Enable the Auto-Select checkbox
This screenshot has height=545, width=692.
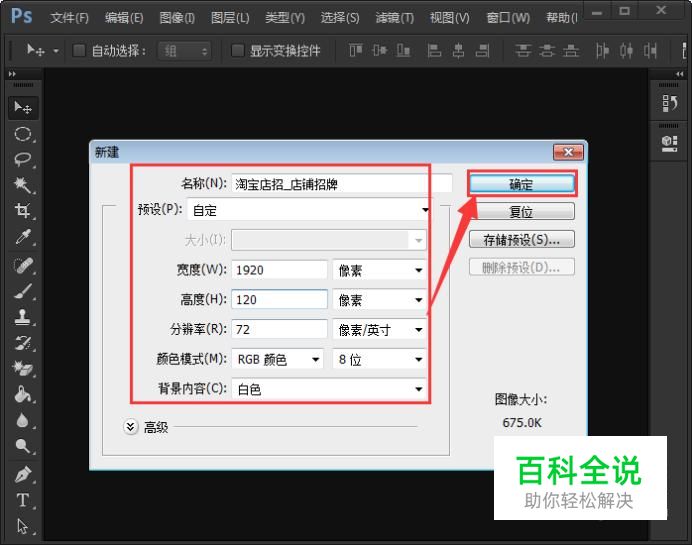click(79, 51)
